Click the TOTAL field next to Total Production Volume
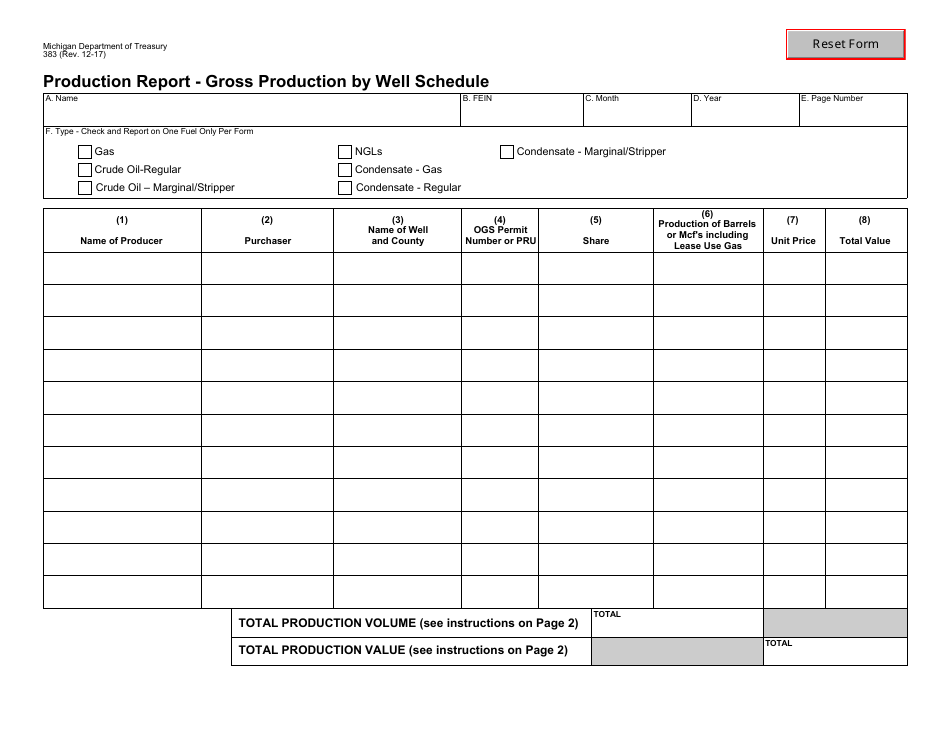 (x=678, y=624)
